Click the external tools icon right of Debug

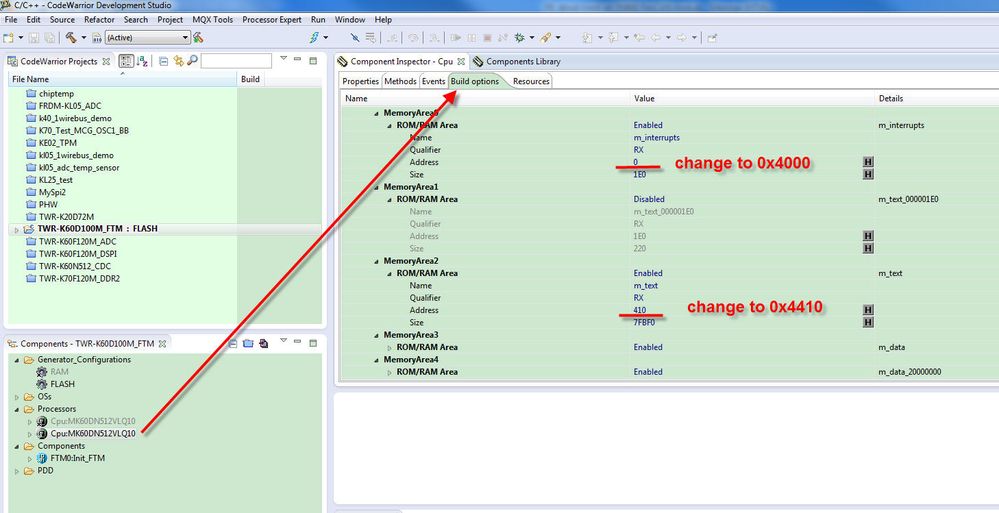point(545,38)
